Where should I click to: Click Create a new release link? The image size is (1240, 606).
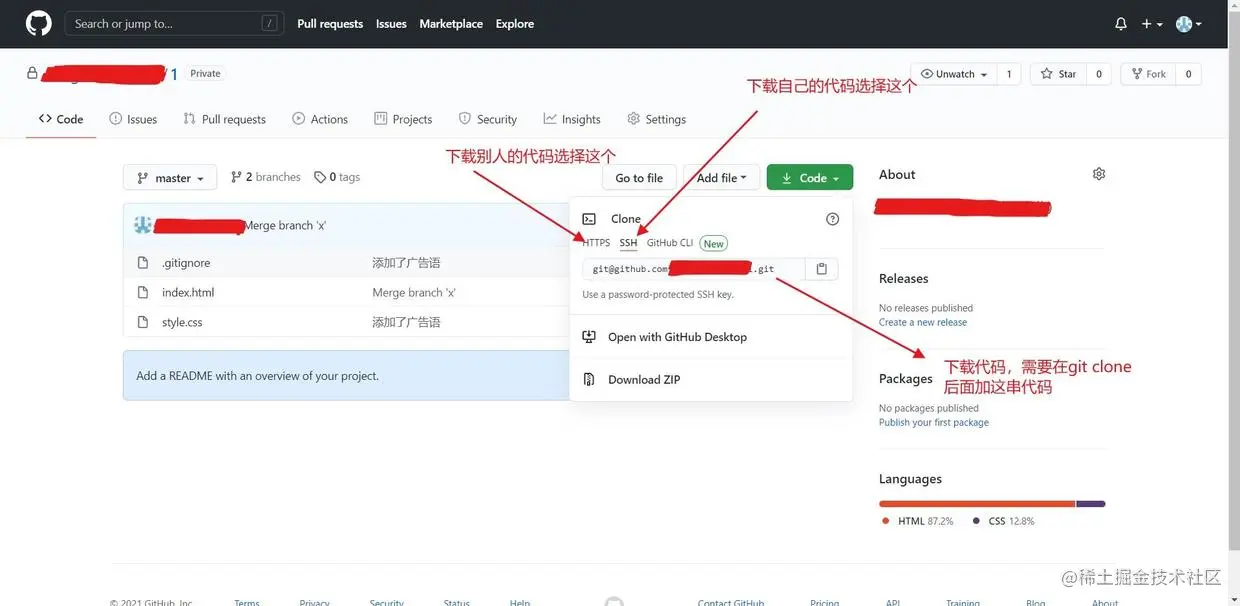(x=923, y=322)
